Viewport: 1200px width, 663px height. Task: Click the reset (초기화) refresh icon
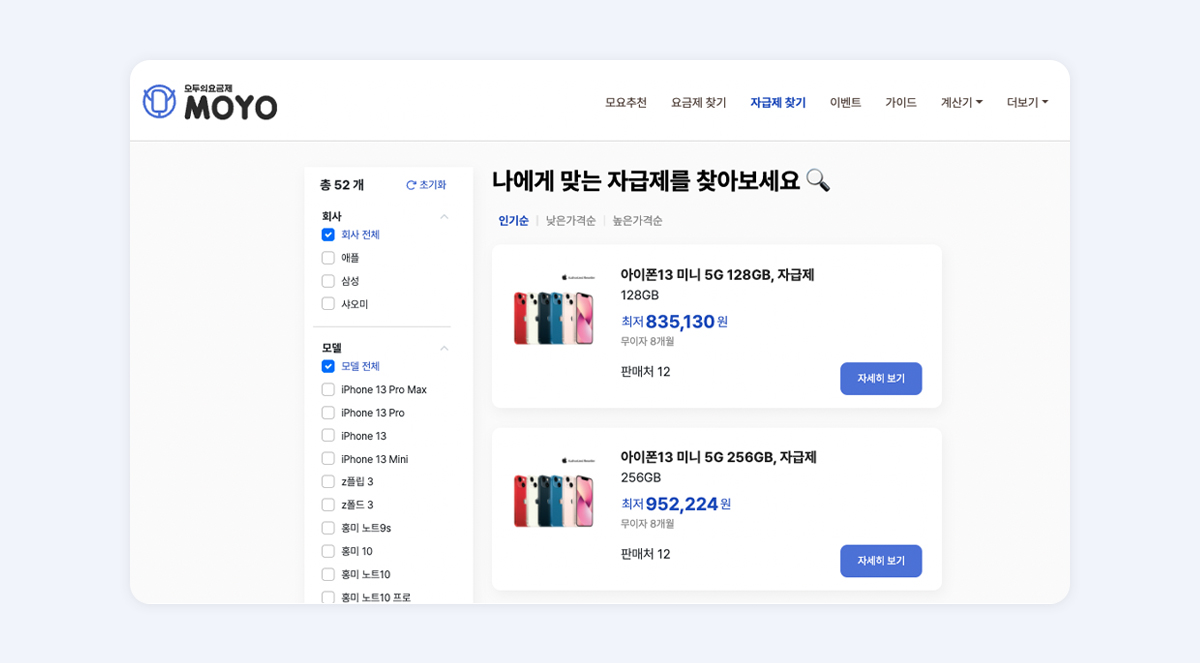pos(411,185)
